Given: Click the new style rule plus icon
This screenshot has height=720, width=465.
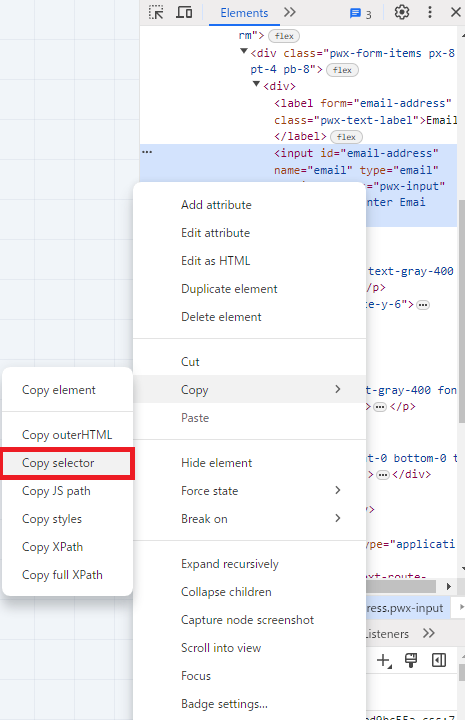Looking at the screenshot, I should click(x=384, y=660).
